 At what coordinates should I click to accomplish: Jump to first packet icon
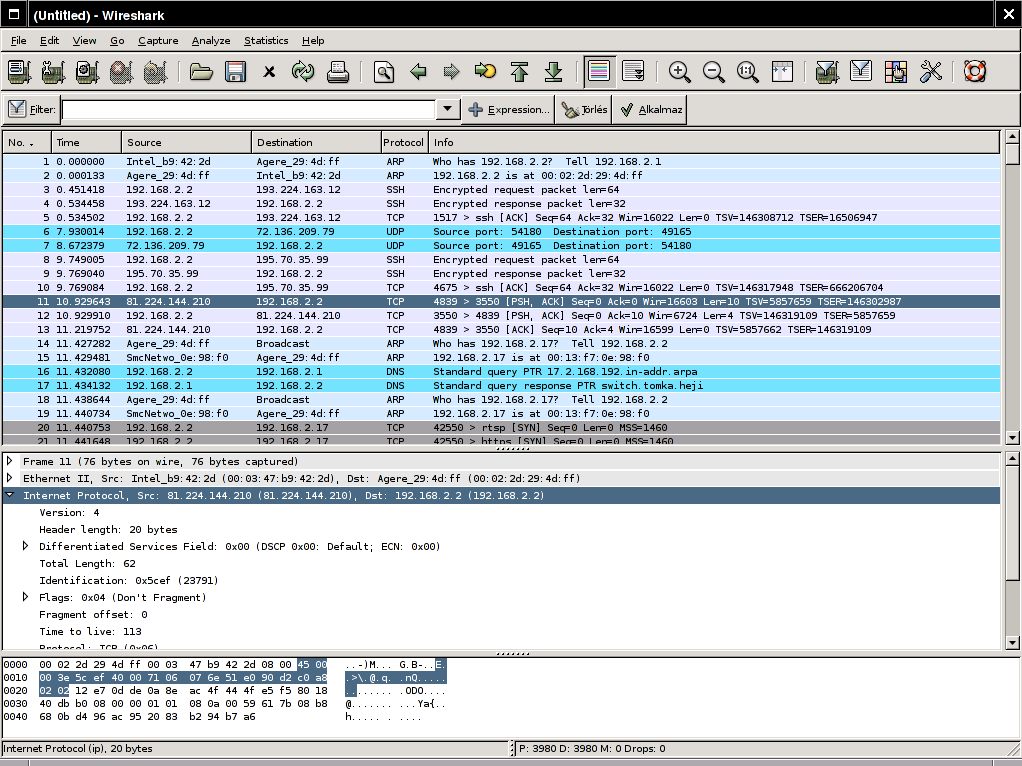(519, 72)
